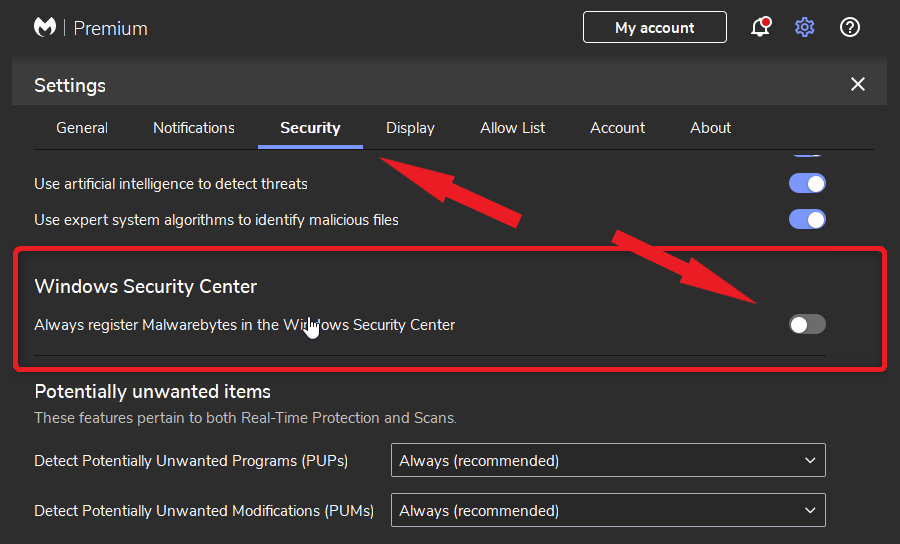This screenshot has height=544, width=900.
Task: Open the notifications bell icon
Action: point(761,27)
